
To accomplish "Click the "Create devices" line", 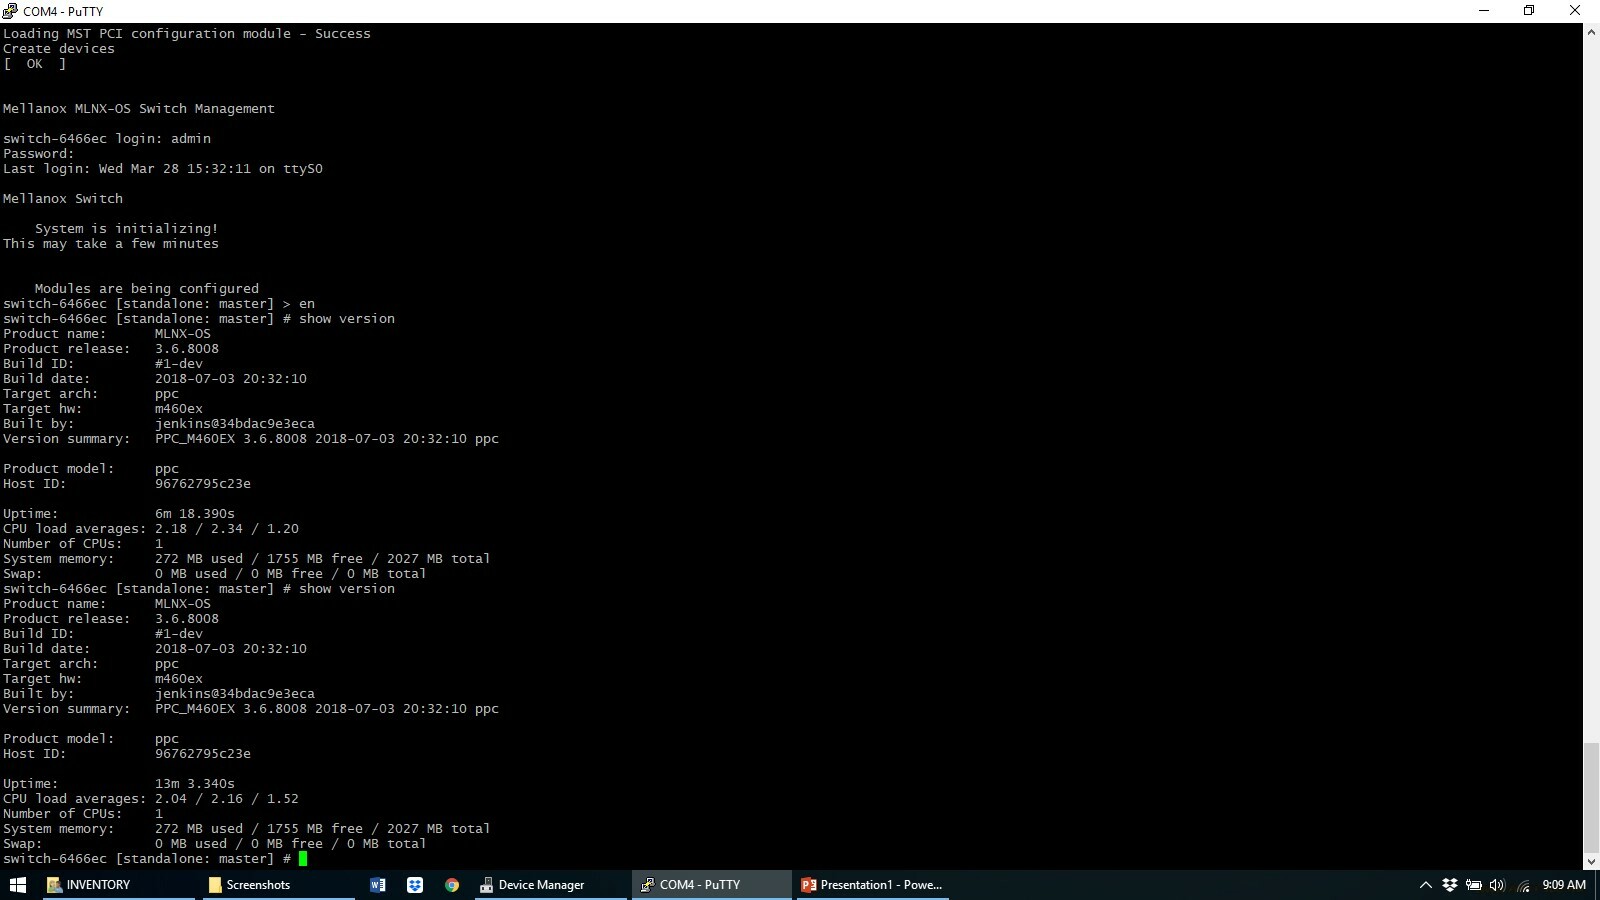I will click(59, 49).
